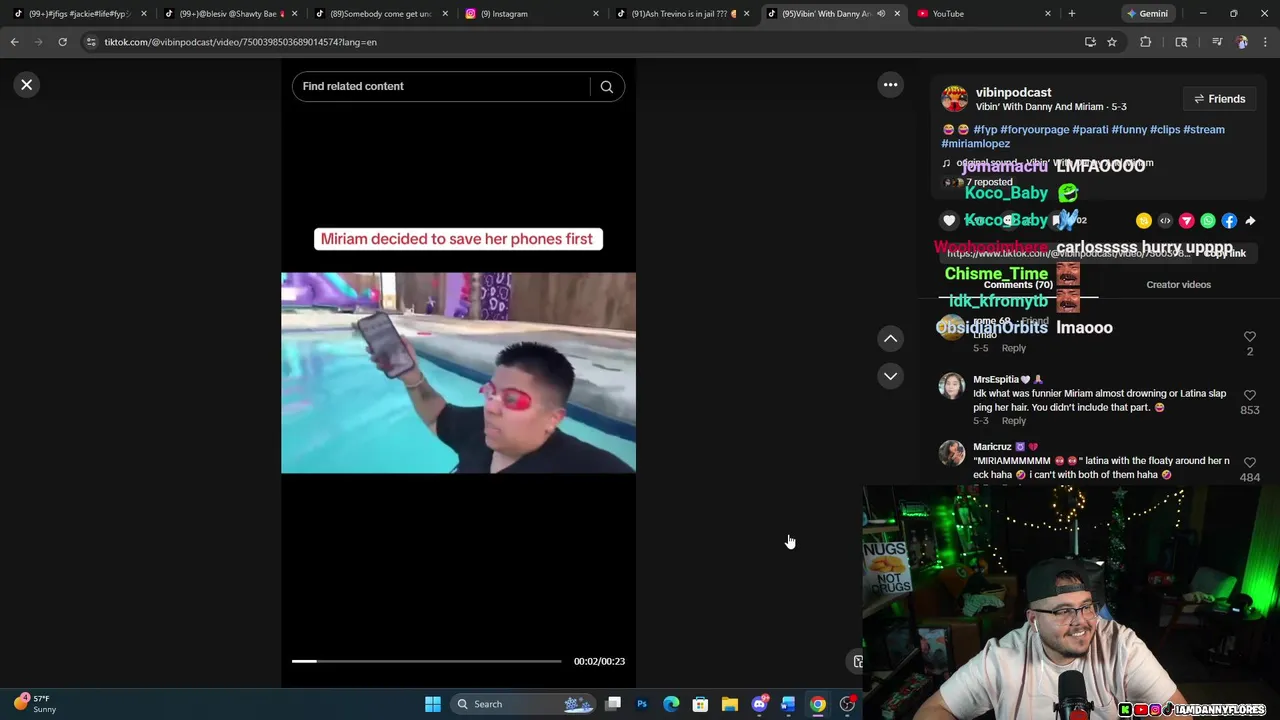Click the embed code icon

click(x=1165, y=221)
